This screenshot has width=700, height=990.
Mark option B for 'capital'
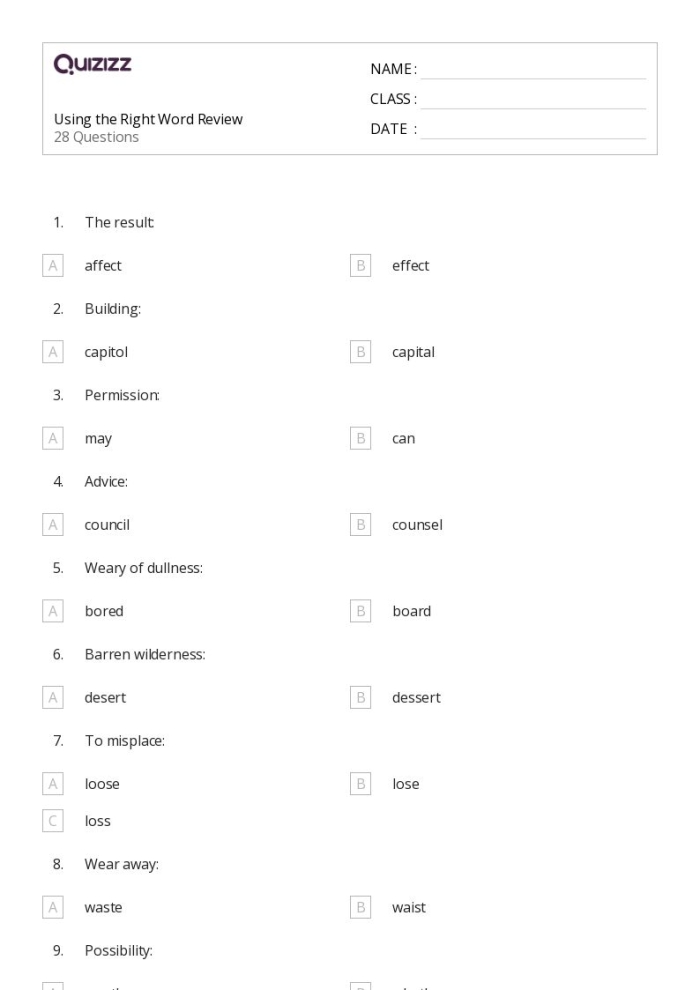point(360,352)
